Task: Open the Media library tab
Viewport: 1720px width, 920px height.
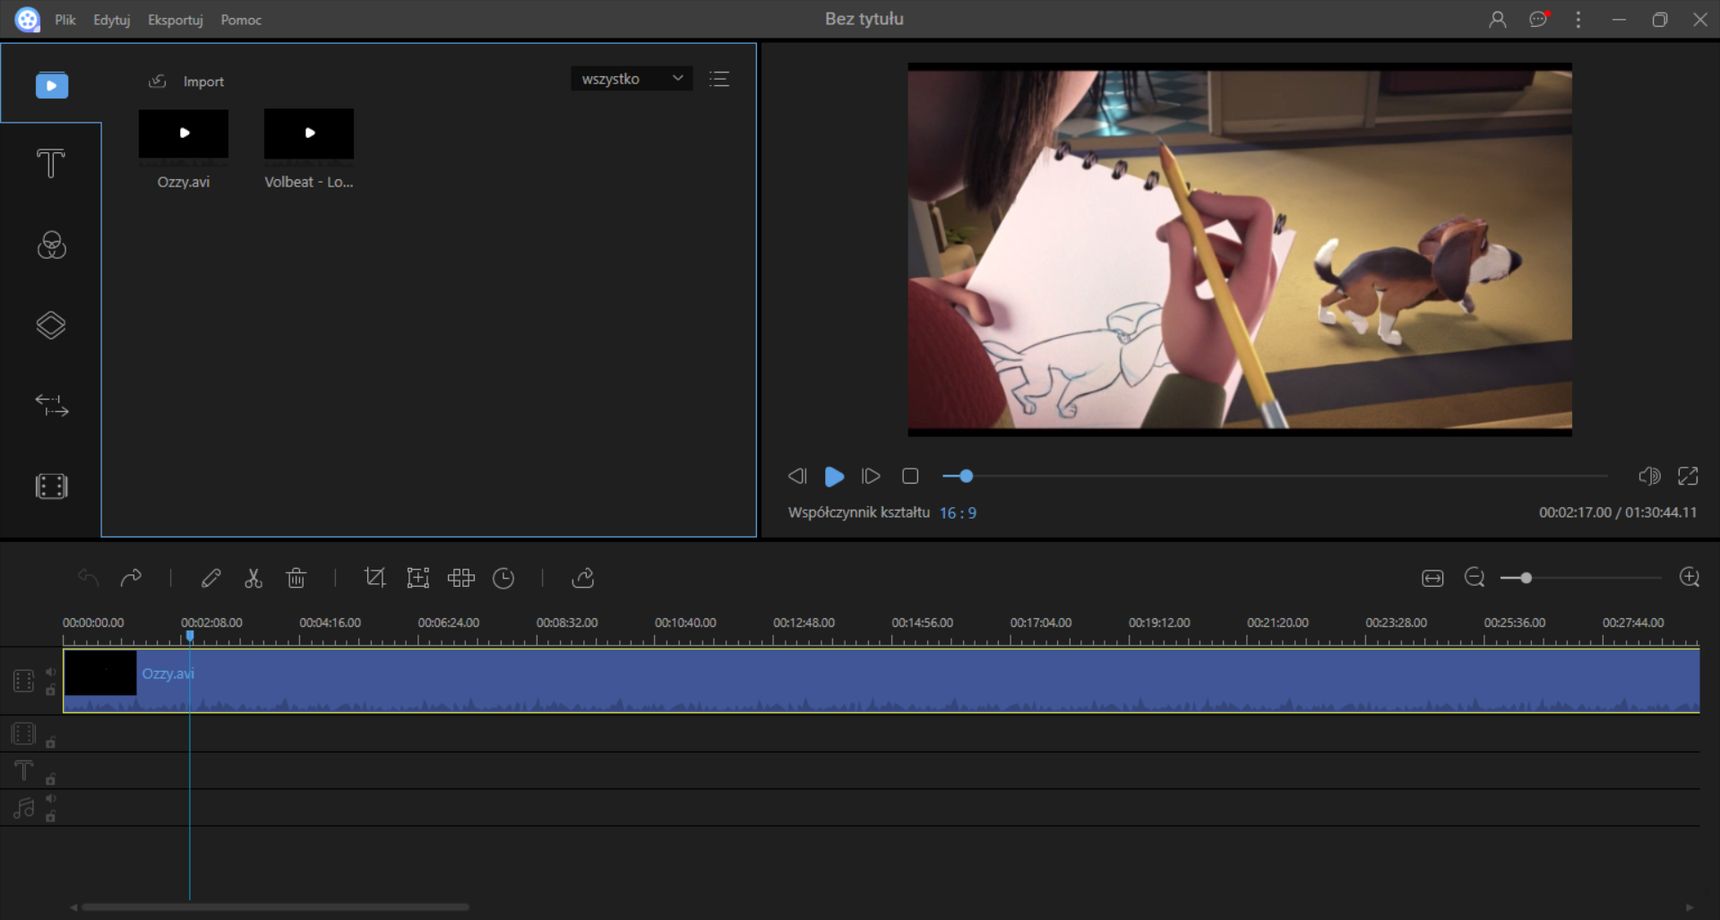Action: [x=51, y=85]
